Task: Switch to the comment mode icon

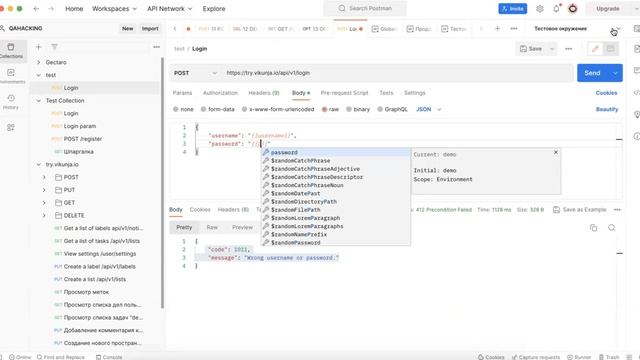Action: [610, 49]
